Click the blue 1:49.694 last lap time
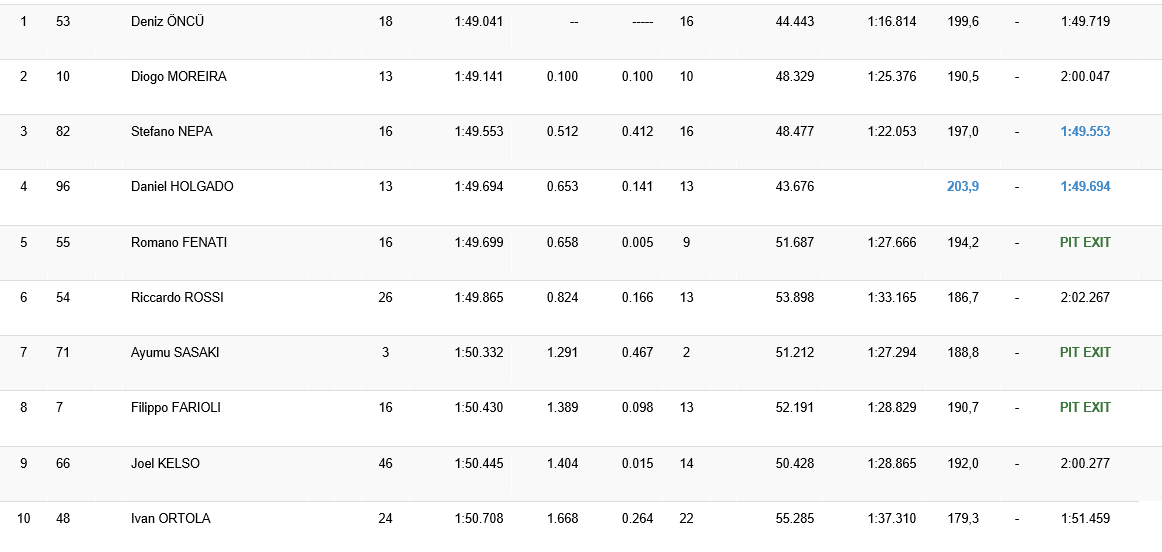This screenshot has width=1162, height=552. [x=1085, y=186]
